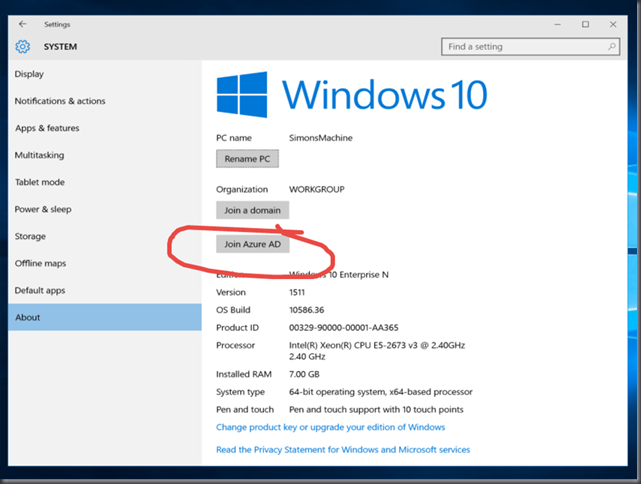Screen dimensions: 641x484
Task: Click OS Build value 10586.36
Action: click(x=307, y=310)
